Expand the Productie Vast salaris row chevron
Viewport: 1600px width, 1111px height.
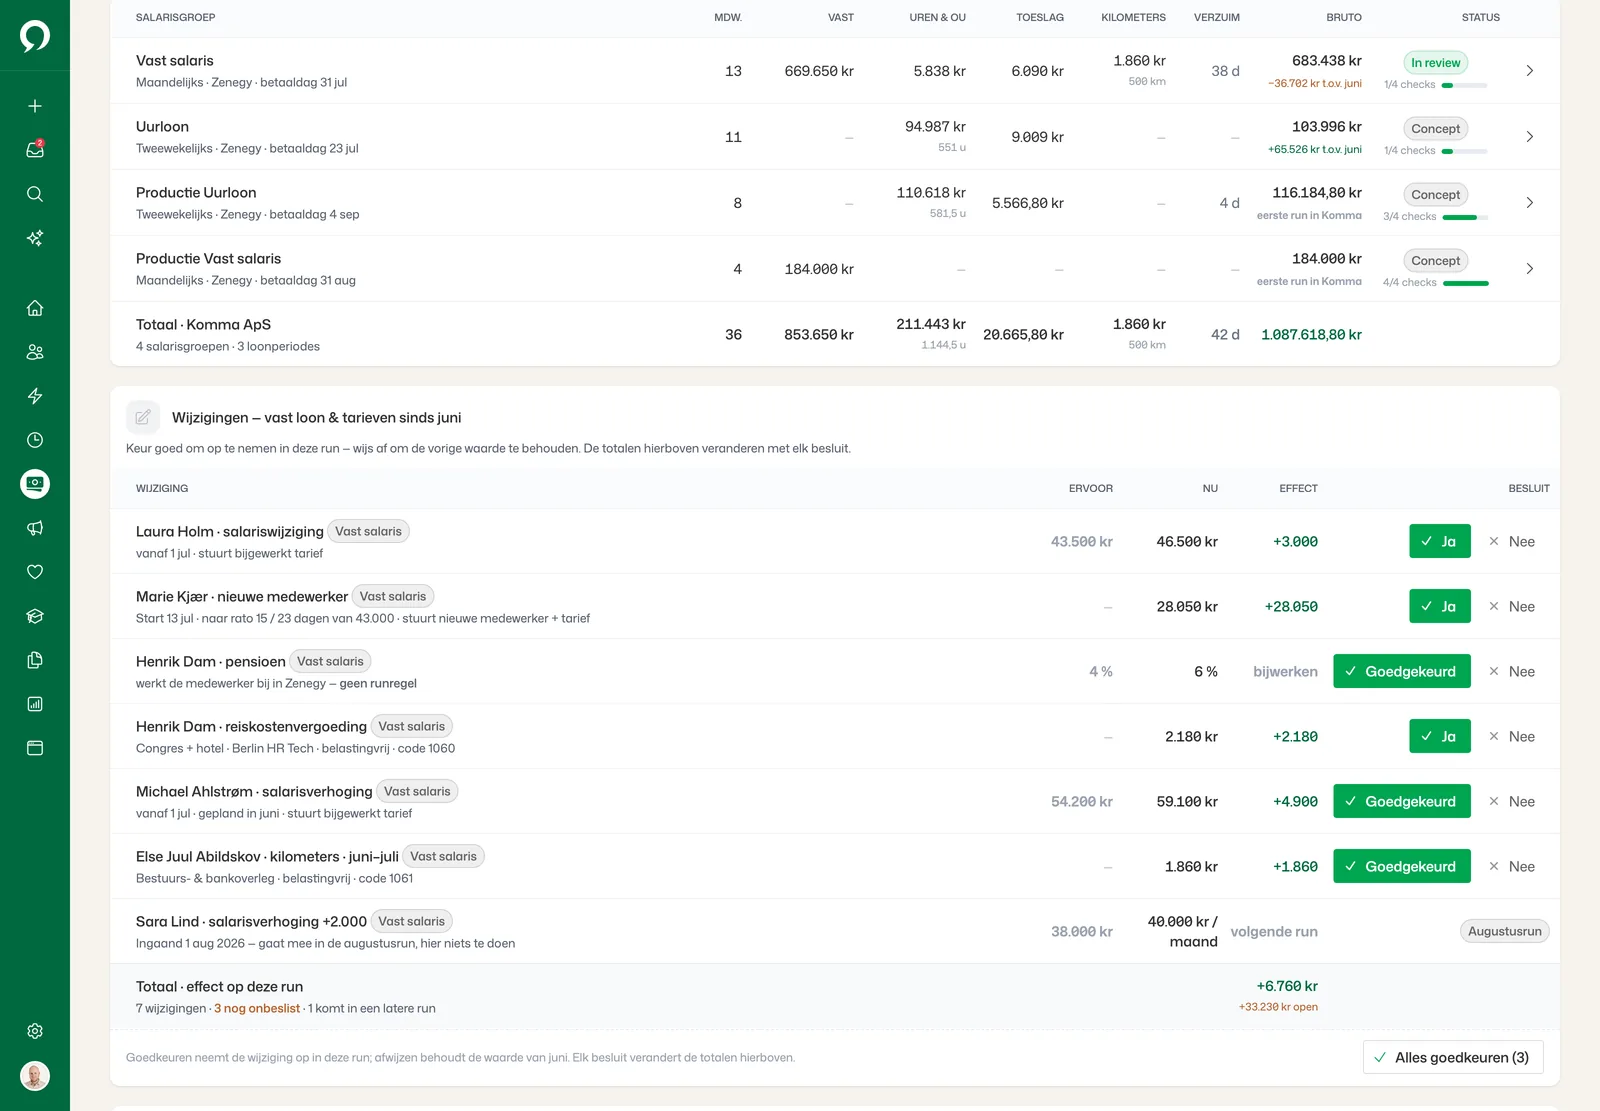(x=1529, y=269)
